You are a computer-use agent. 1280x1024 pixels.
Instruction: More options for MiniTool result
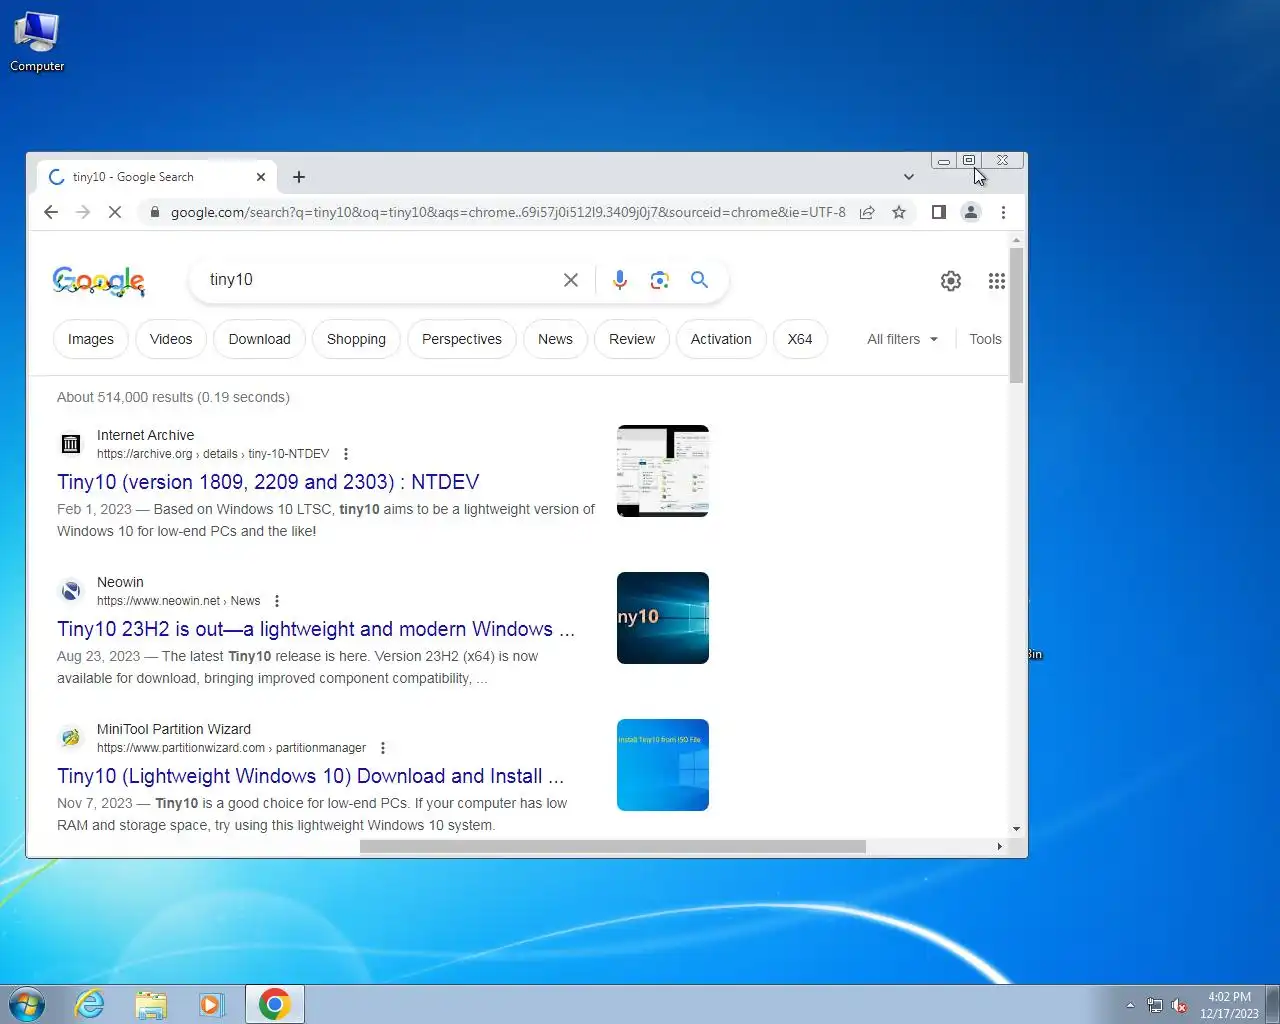point(383,748)
